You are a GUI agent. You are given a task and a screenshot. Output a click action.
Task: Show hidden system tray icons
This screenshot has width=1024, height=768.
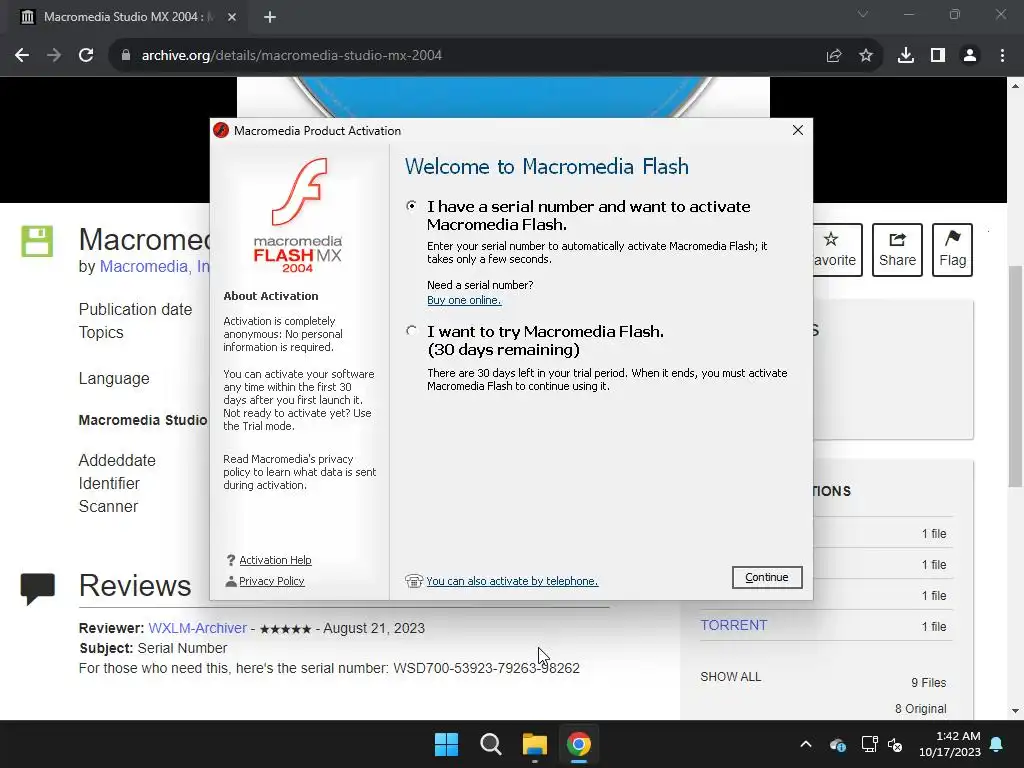pos(806,744)
